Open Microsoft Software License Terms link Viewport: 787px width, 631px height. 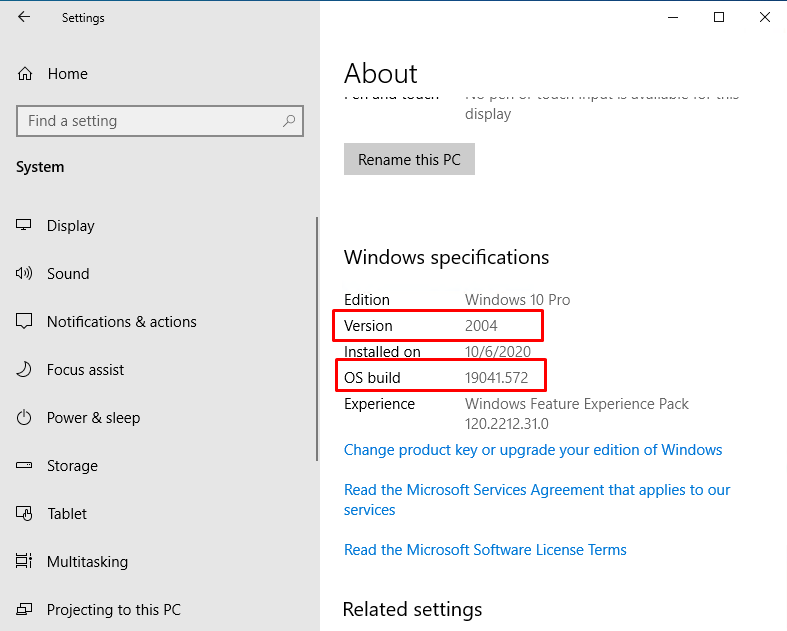(x=485, y=550)
